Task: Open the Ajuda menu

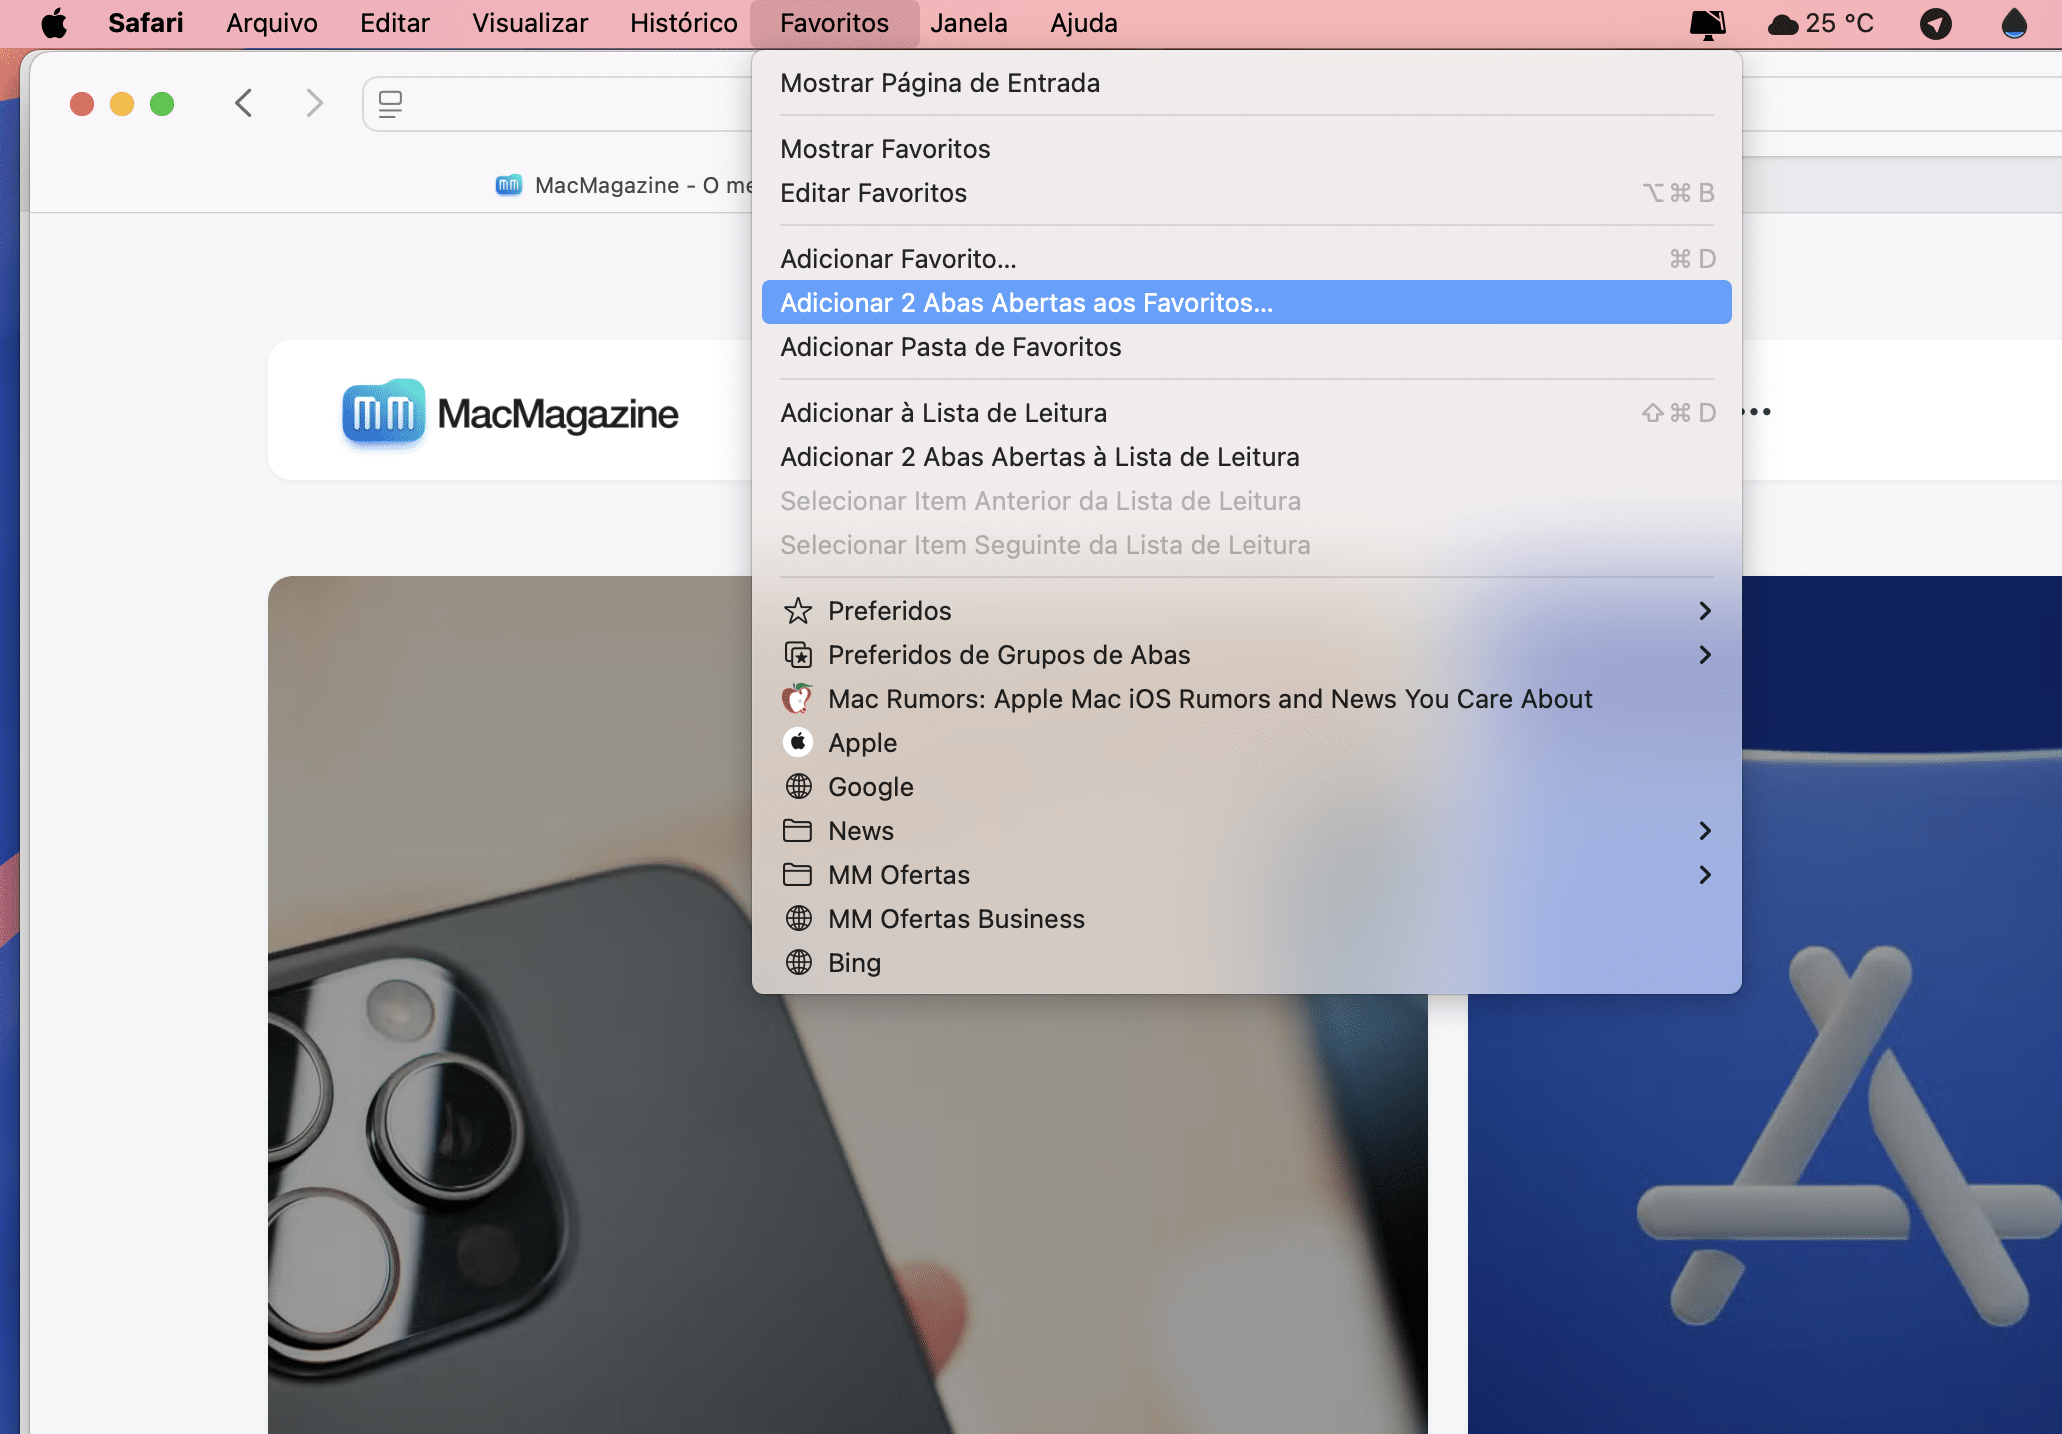Action: [1084, 23]
